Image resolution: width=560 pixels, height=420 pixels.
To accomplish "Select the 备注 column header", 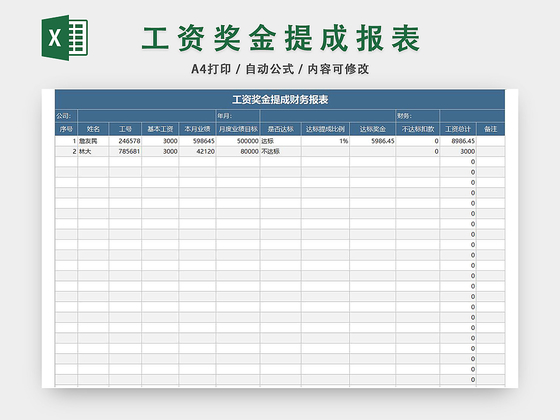I will coord(491,129).
